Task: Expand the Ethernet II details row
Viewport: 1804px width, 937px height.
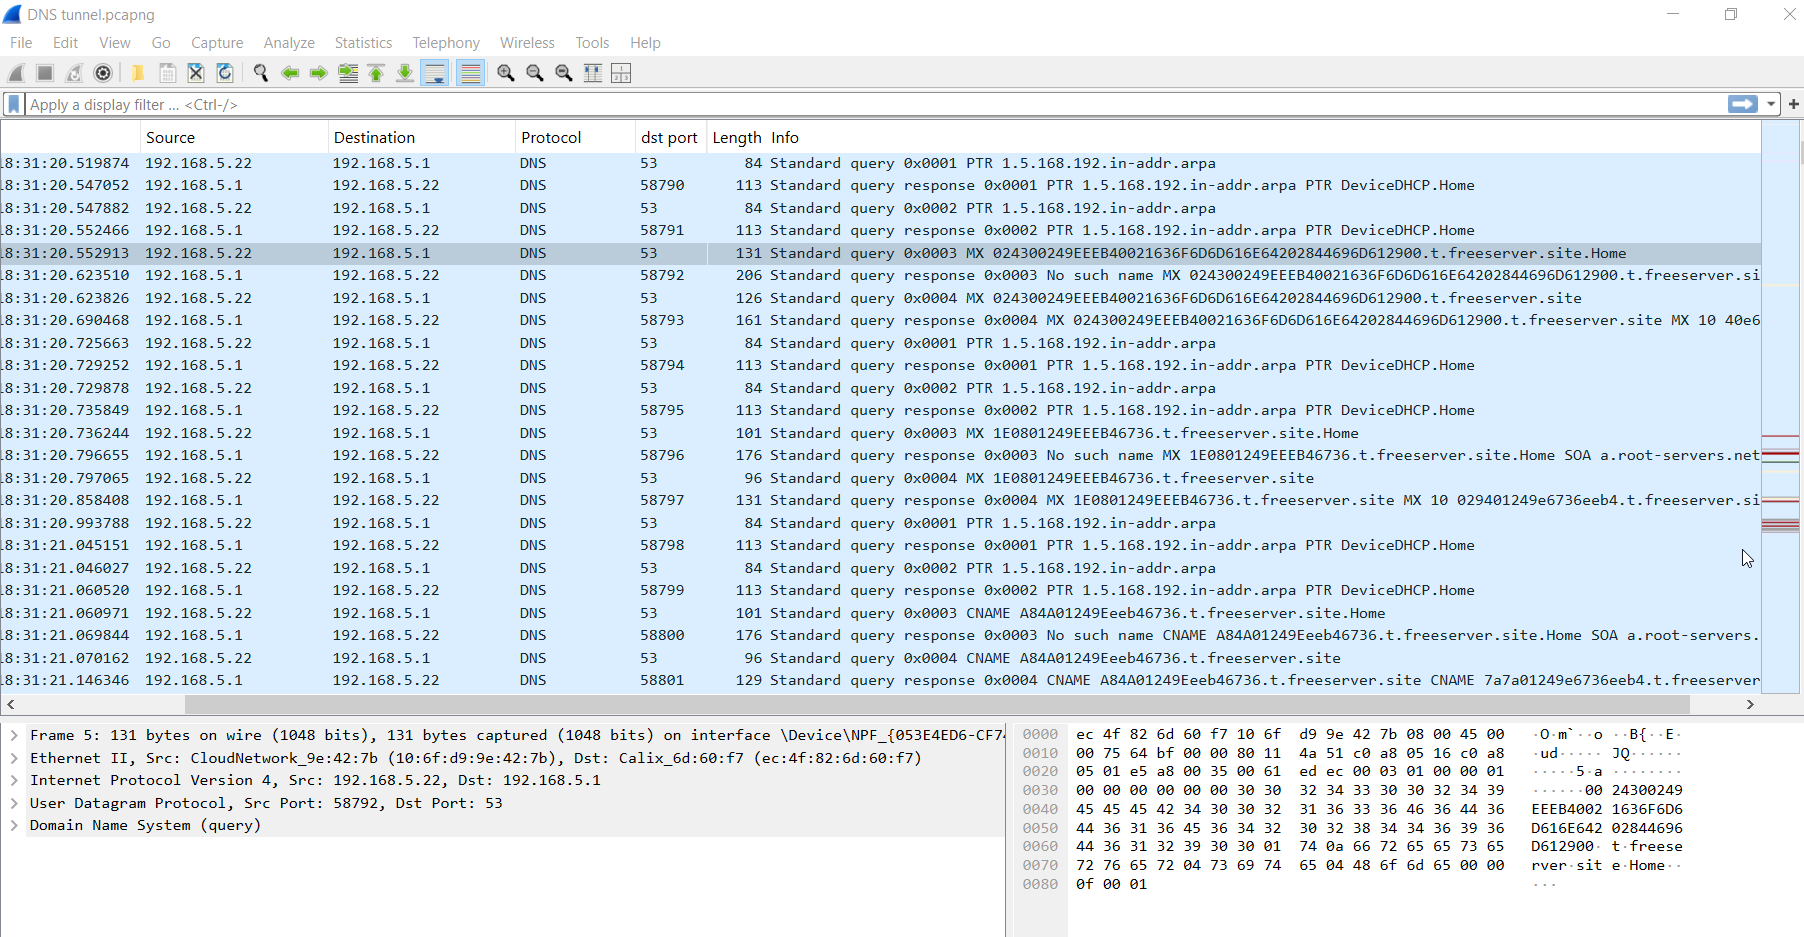Action: 14,758
